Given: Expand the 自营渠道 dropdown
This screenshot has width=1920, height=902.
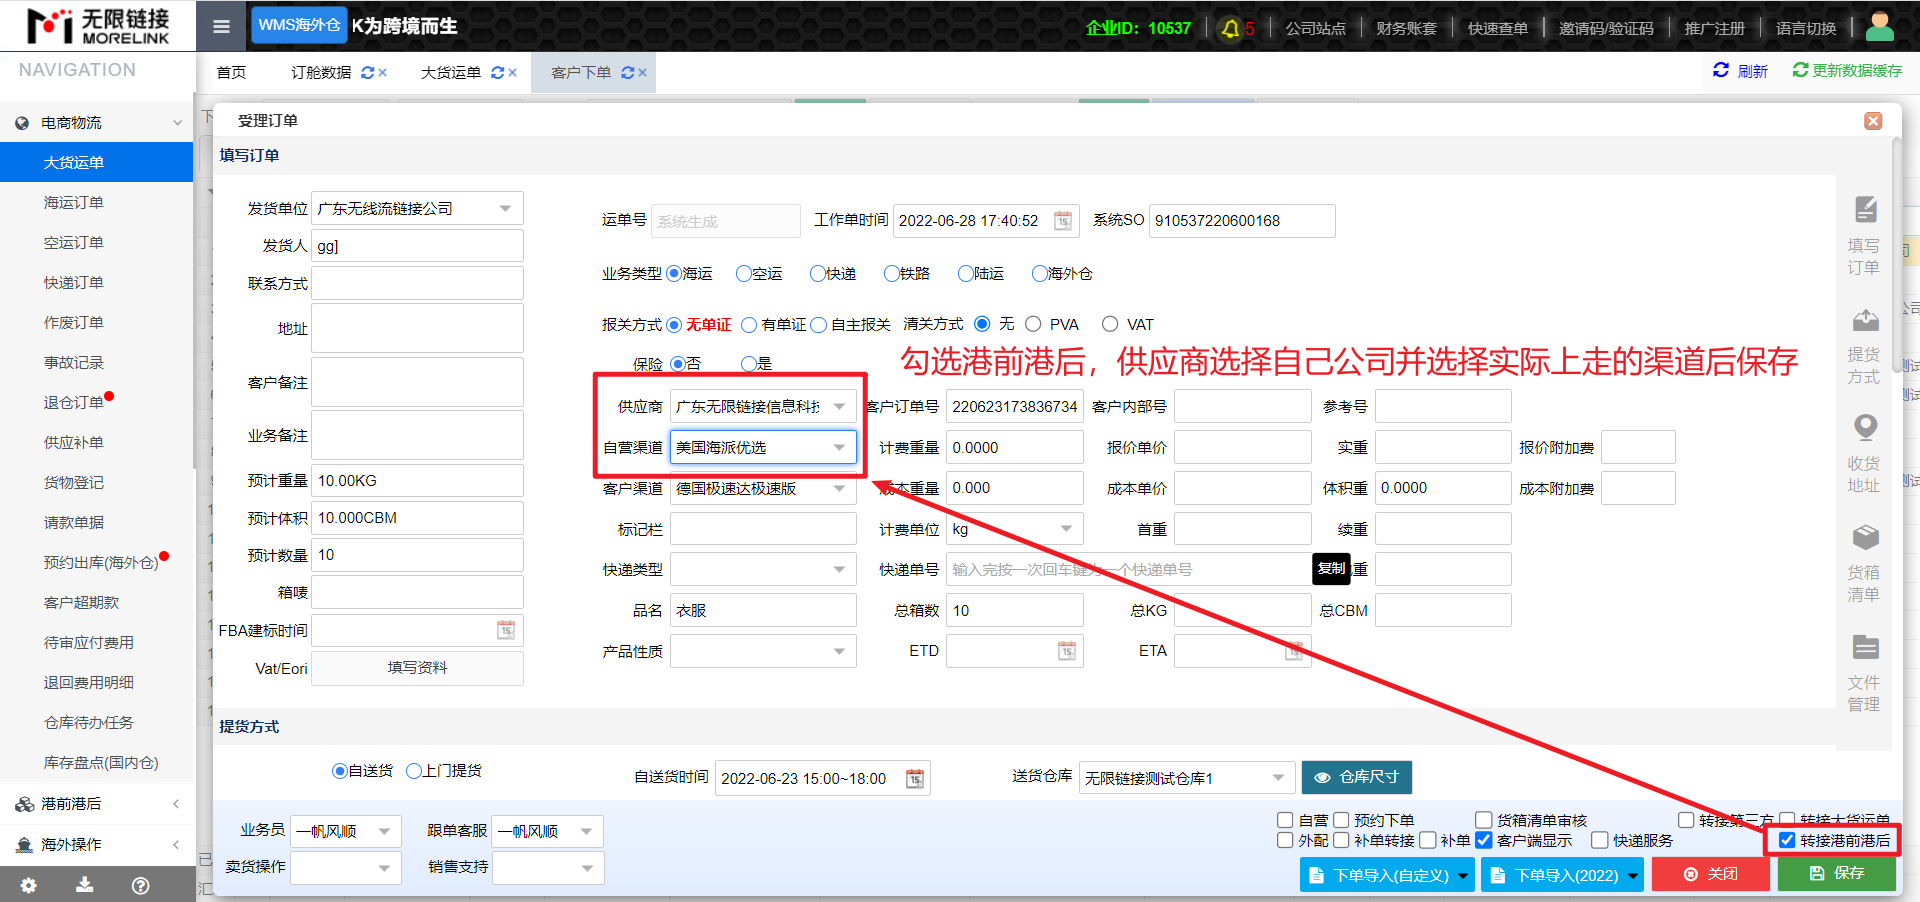Looking at the screenshot, I should click(839, 448).
